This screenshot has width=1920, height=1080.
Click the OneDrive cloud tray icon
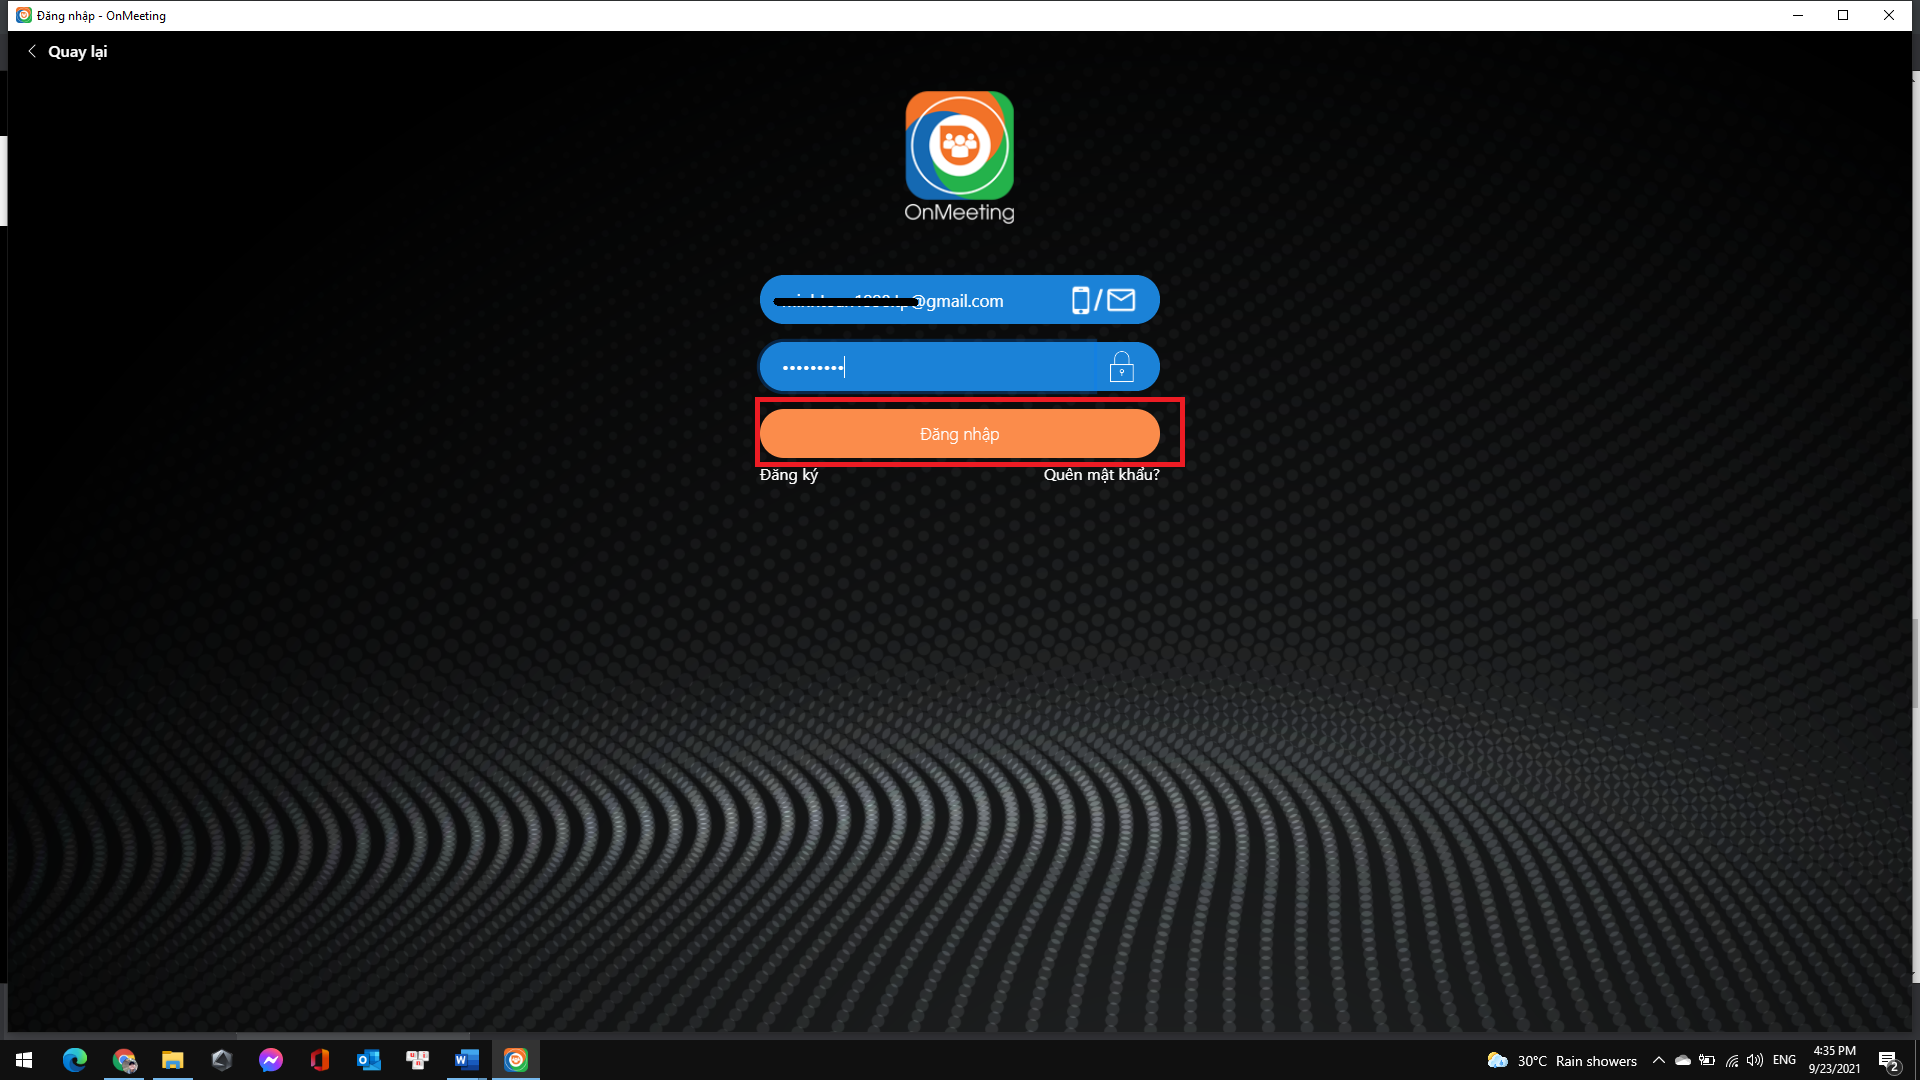point(1683,1060)
